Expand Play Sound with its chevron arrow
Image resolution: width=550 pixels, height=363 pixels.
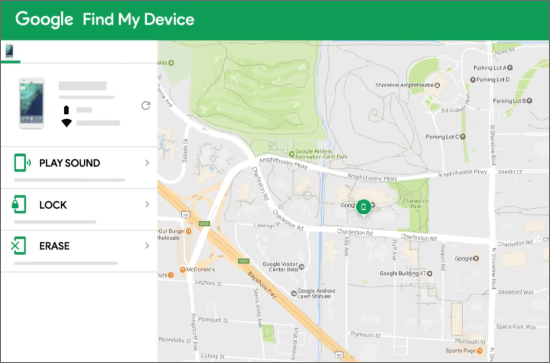click(x=147, y=163)
